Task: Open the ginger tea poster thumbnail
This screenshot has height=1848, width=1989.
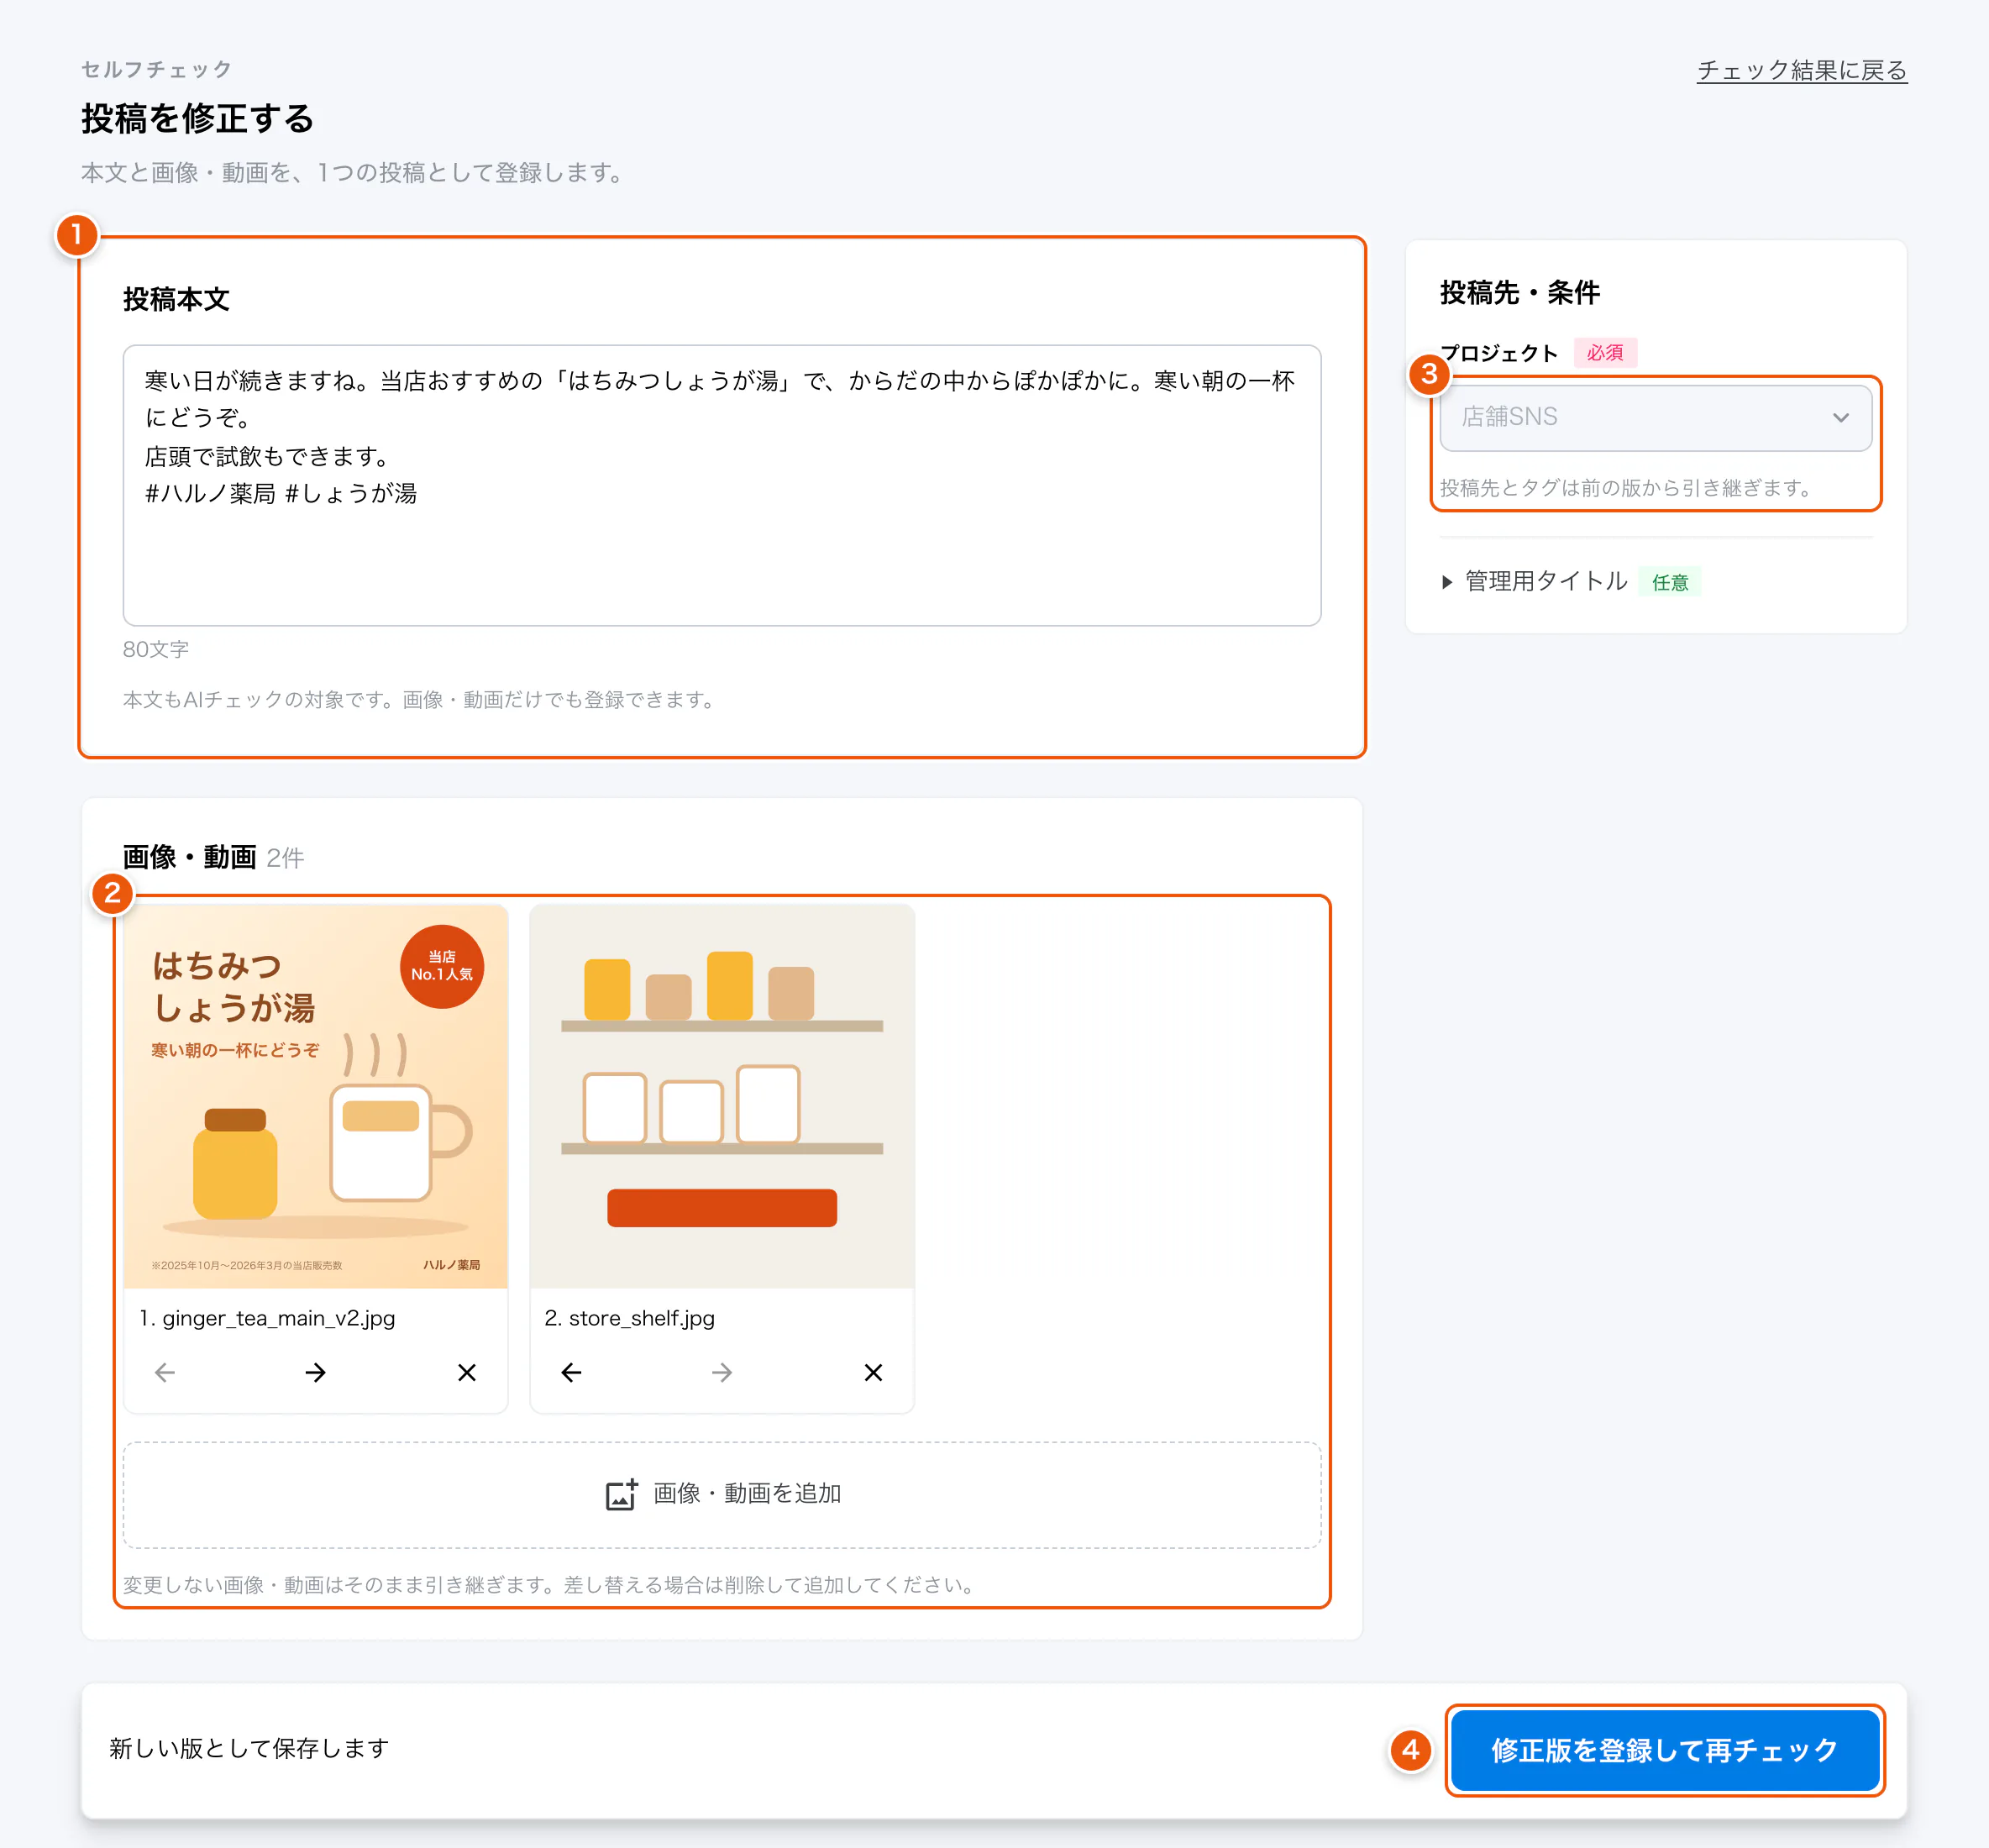Action: (315, 1096)
